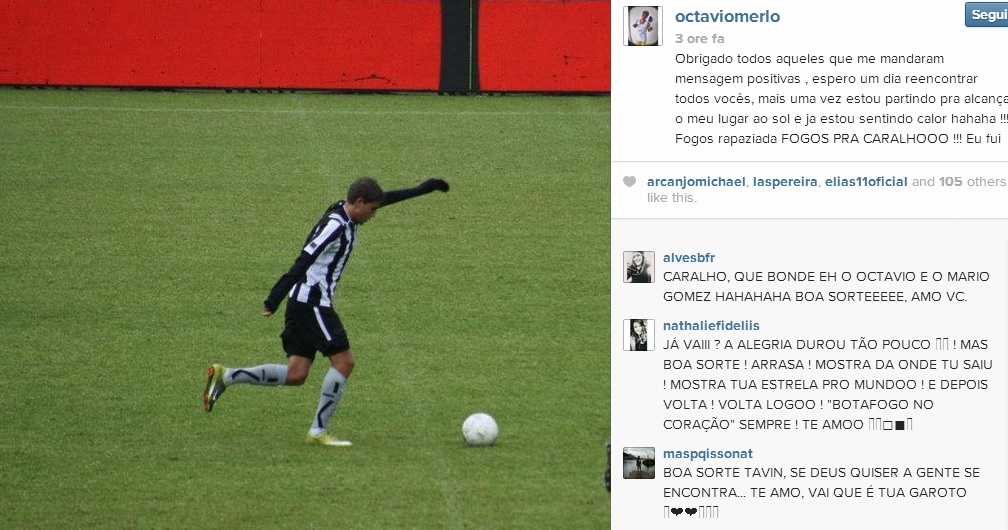1008x530 pixels.
Task: Follow the account with Segui button
Action: (986, 15)
